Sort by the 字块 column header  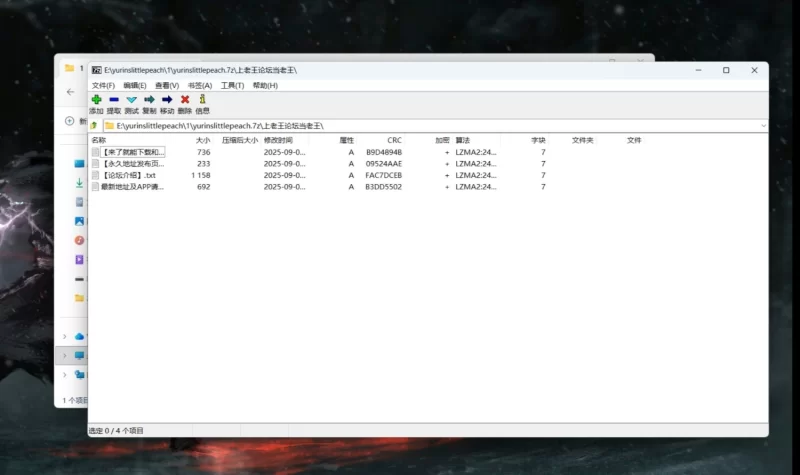pyautogui.click(x=538, y=140)
